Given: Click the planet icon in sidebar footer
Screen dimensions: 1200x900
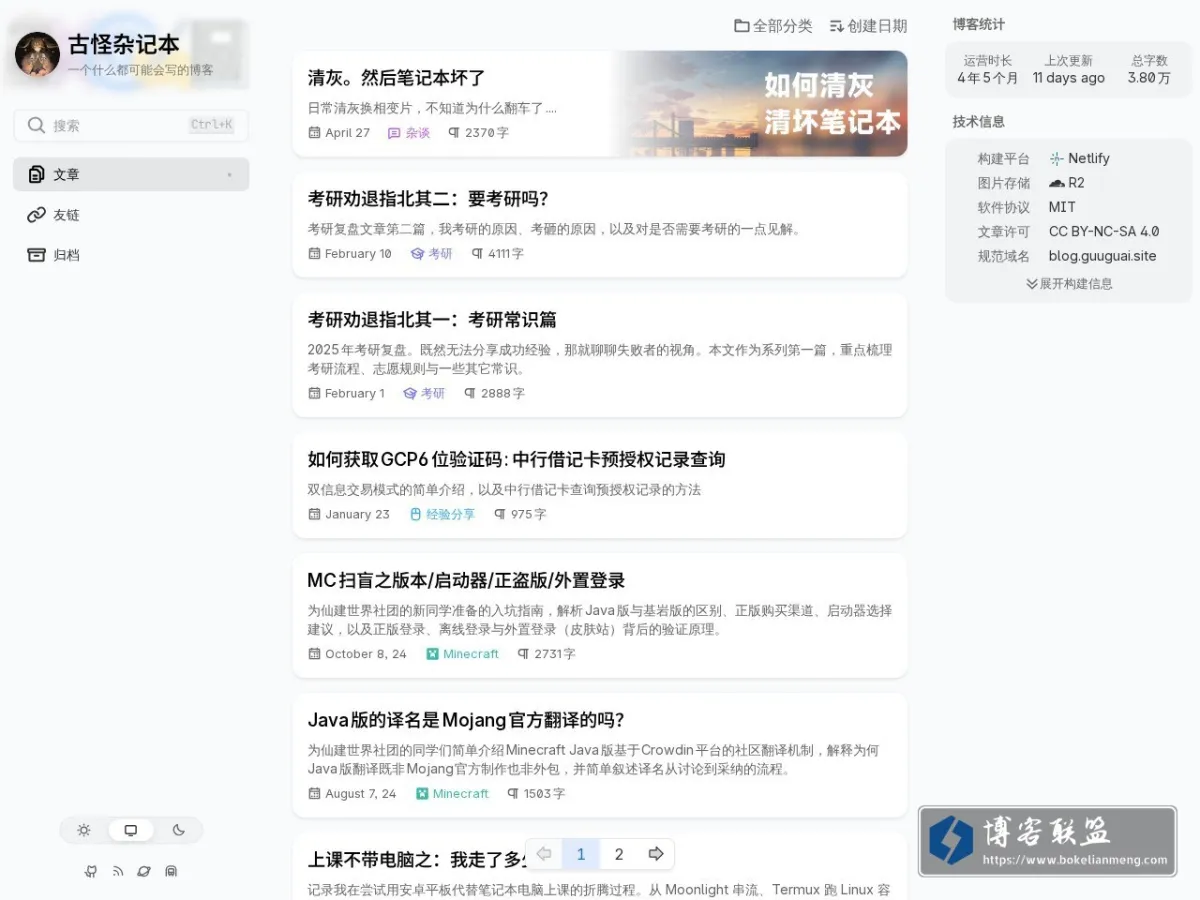Looking at the screenshot, I should click(144, 871).
